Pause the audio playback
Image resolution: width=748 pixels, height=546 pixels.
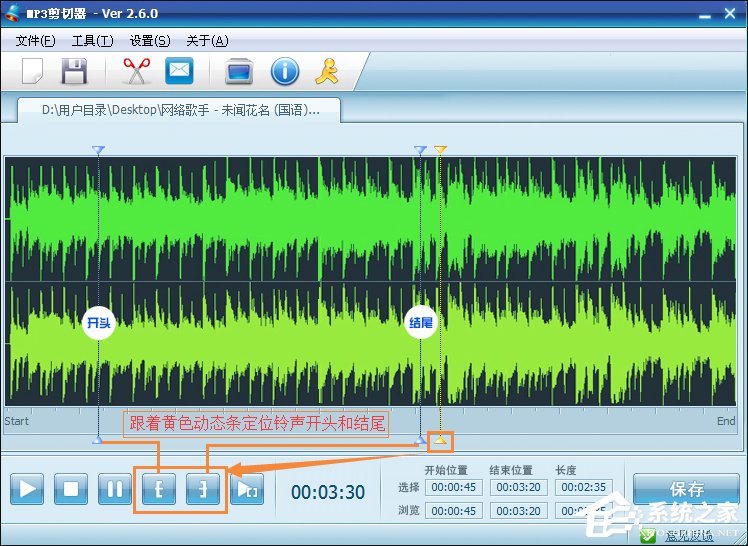point(115,490)
